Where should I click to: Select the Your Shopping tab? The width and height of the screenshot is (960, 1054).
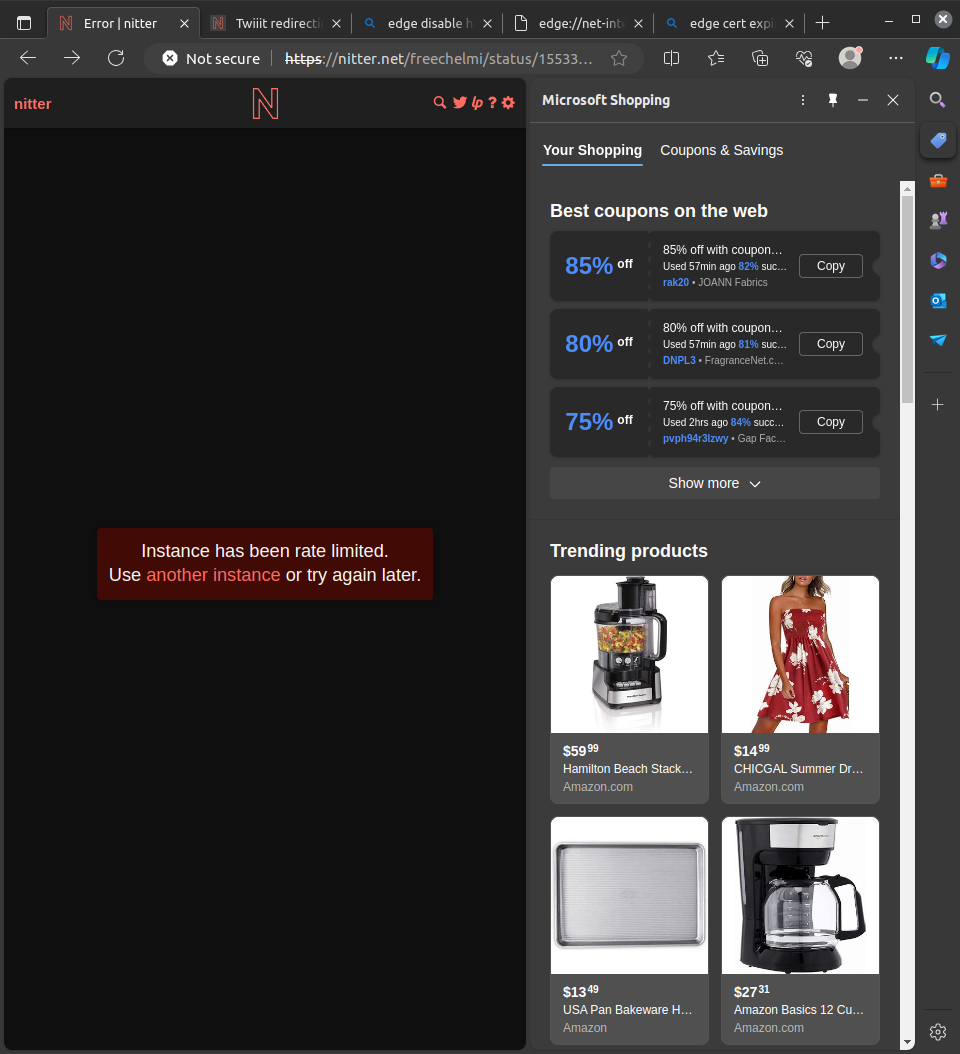592,151
